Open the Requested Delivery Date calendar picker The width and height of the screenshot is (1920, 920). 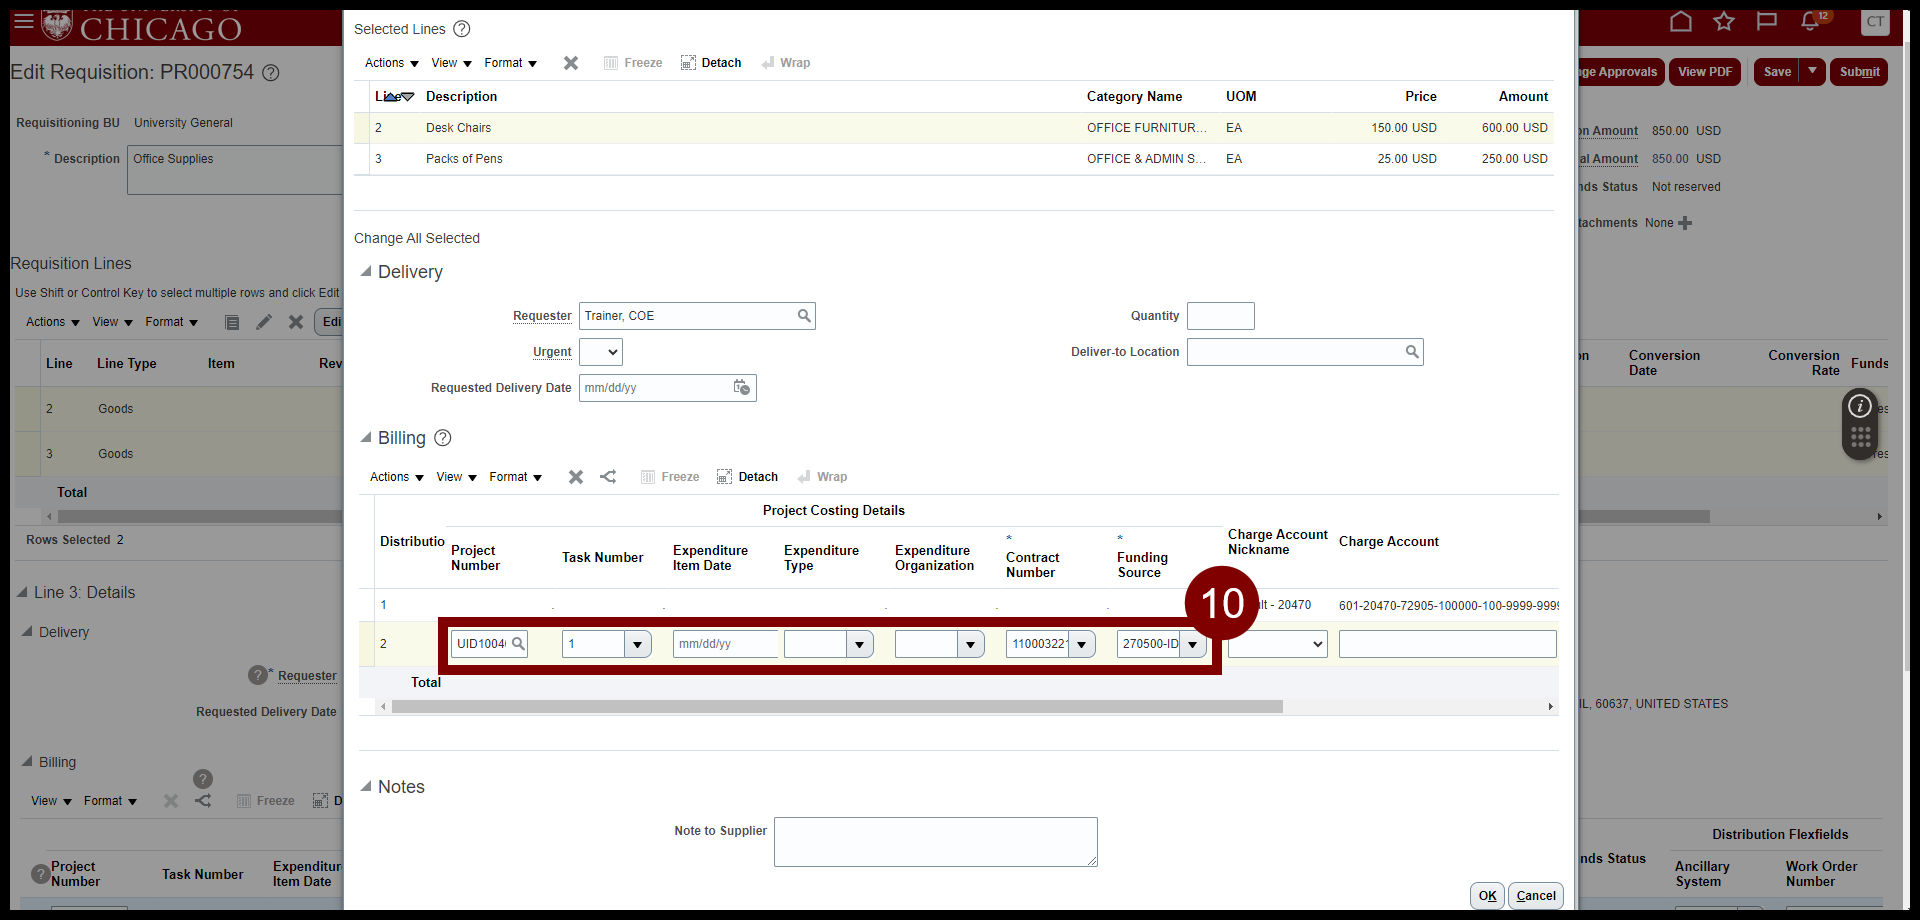[x=742, y=388]
